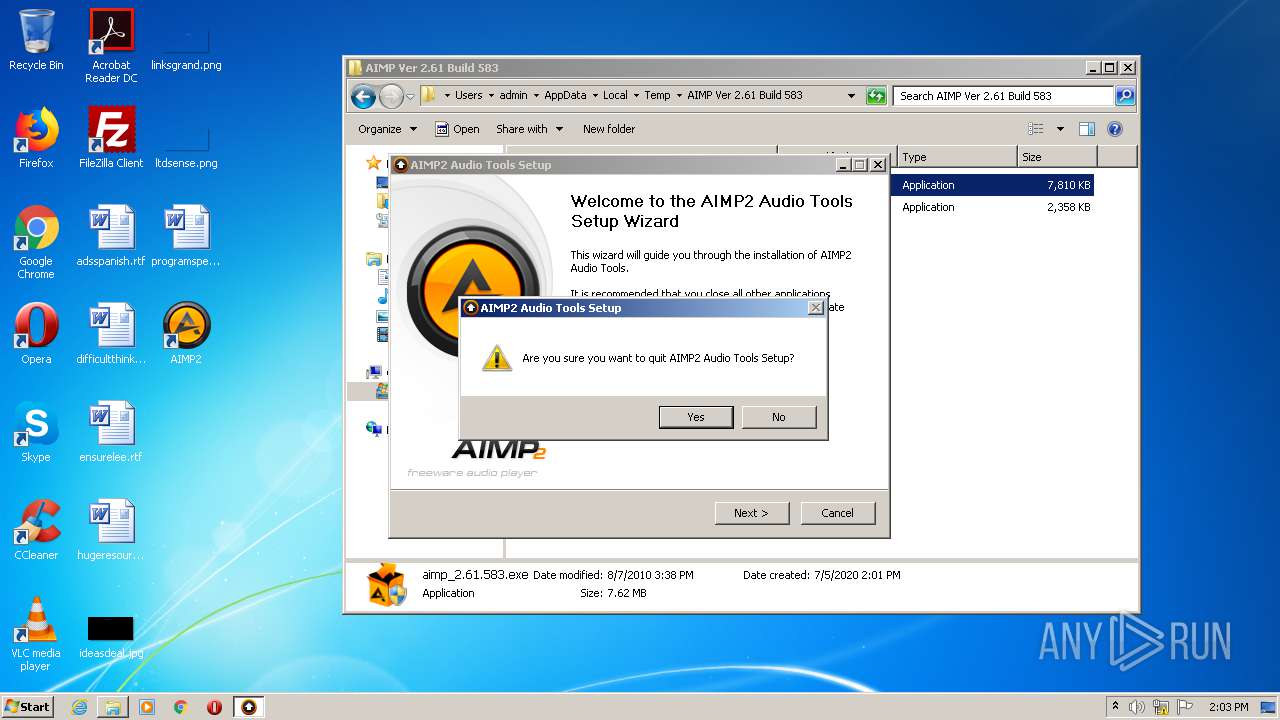1280x720 pixels.
Task: Go back in Explorer window
Action: [x=364, y=96]
